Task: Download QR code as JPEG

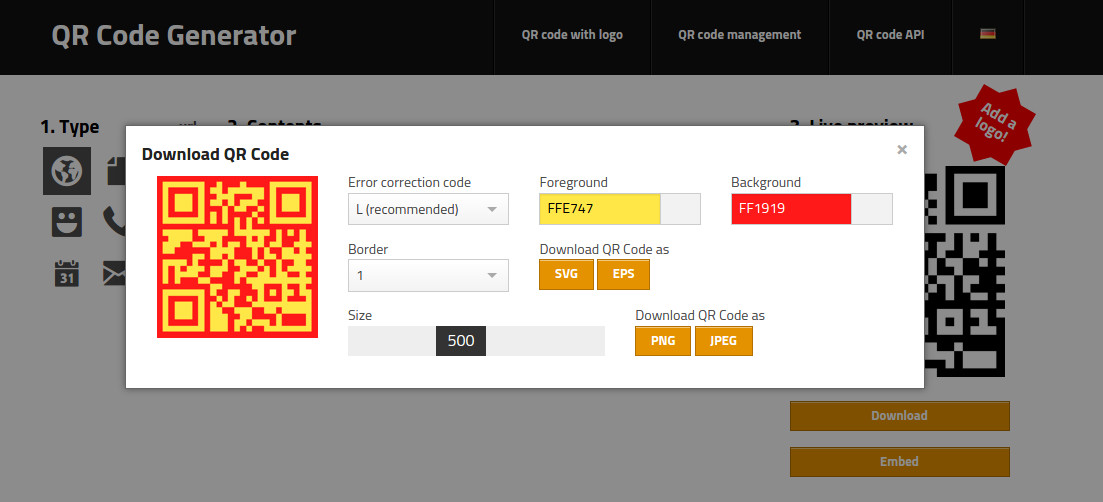Action: [724, 341]
